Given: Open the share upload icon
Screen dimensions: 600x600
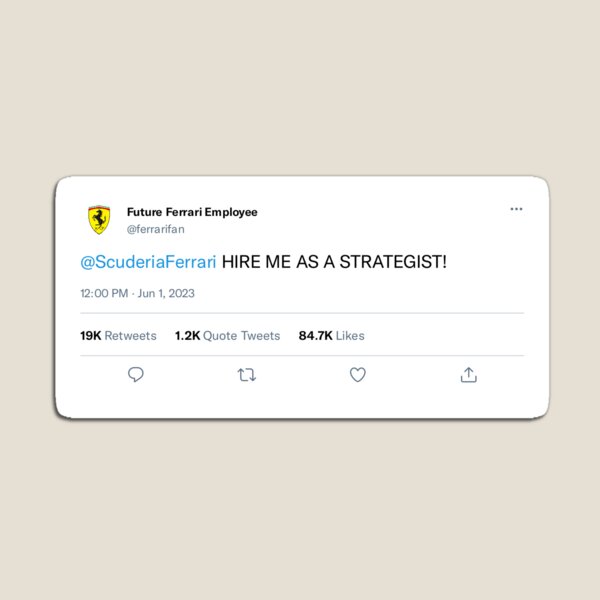Looking at the screenshot, I should click(468, 375).
